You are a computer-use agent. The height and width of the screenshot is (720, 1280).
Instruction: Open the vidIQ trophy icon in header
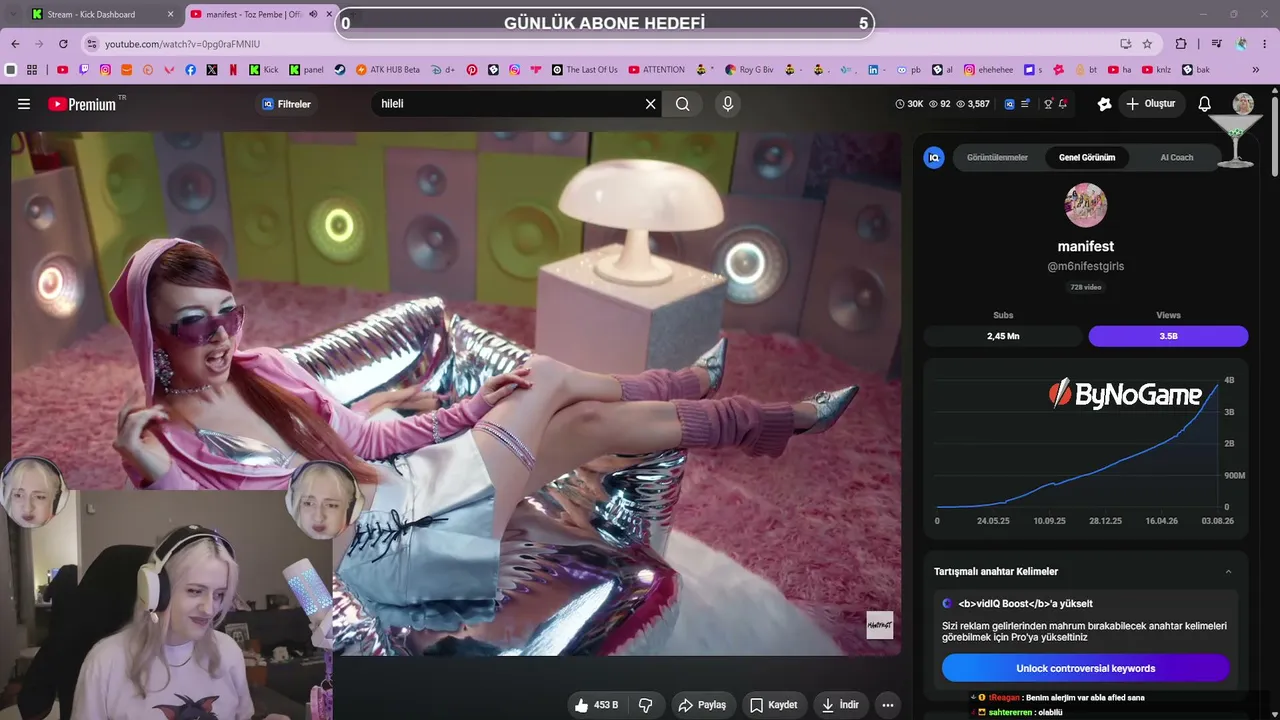pyautogui.click(x=1048, y=104)
